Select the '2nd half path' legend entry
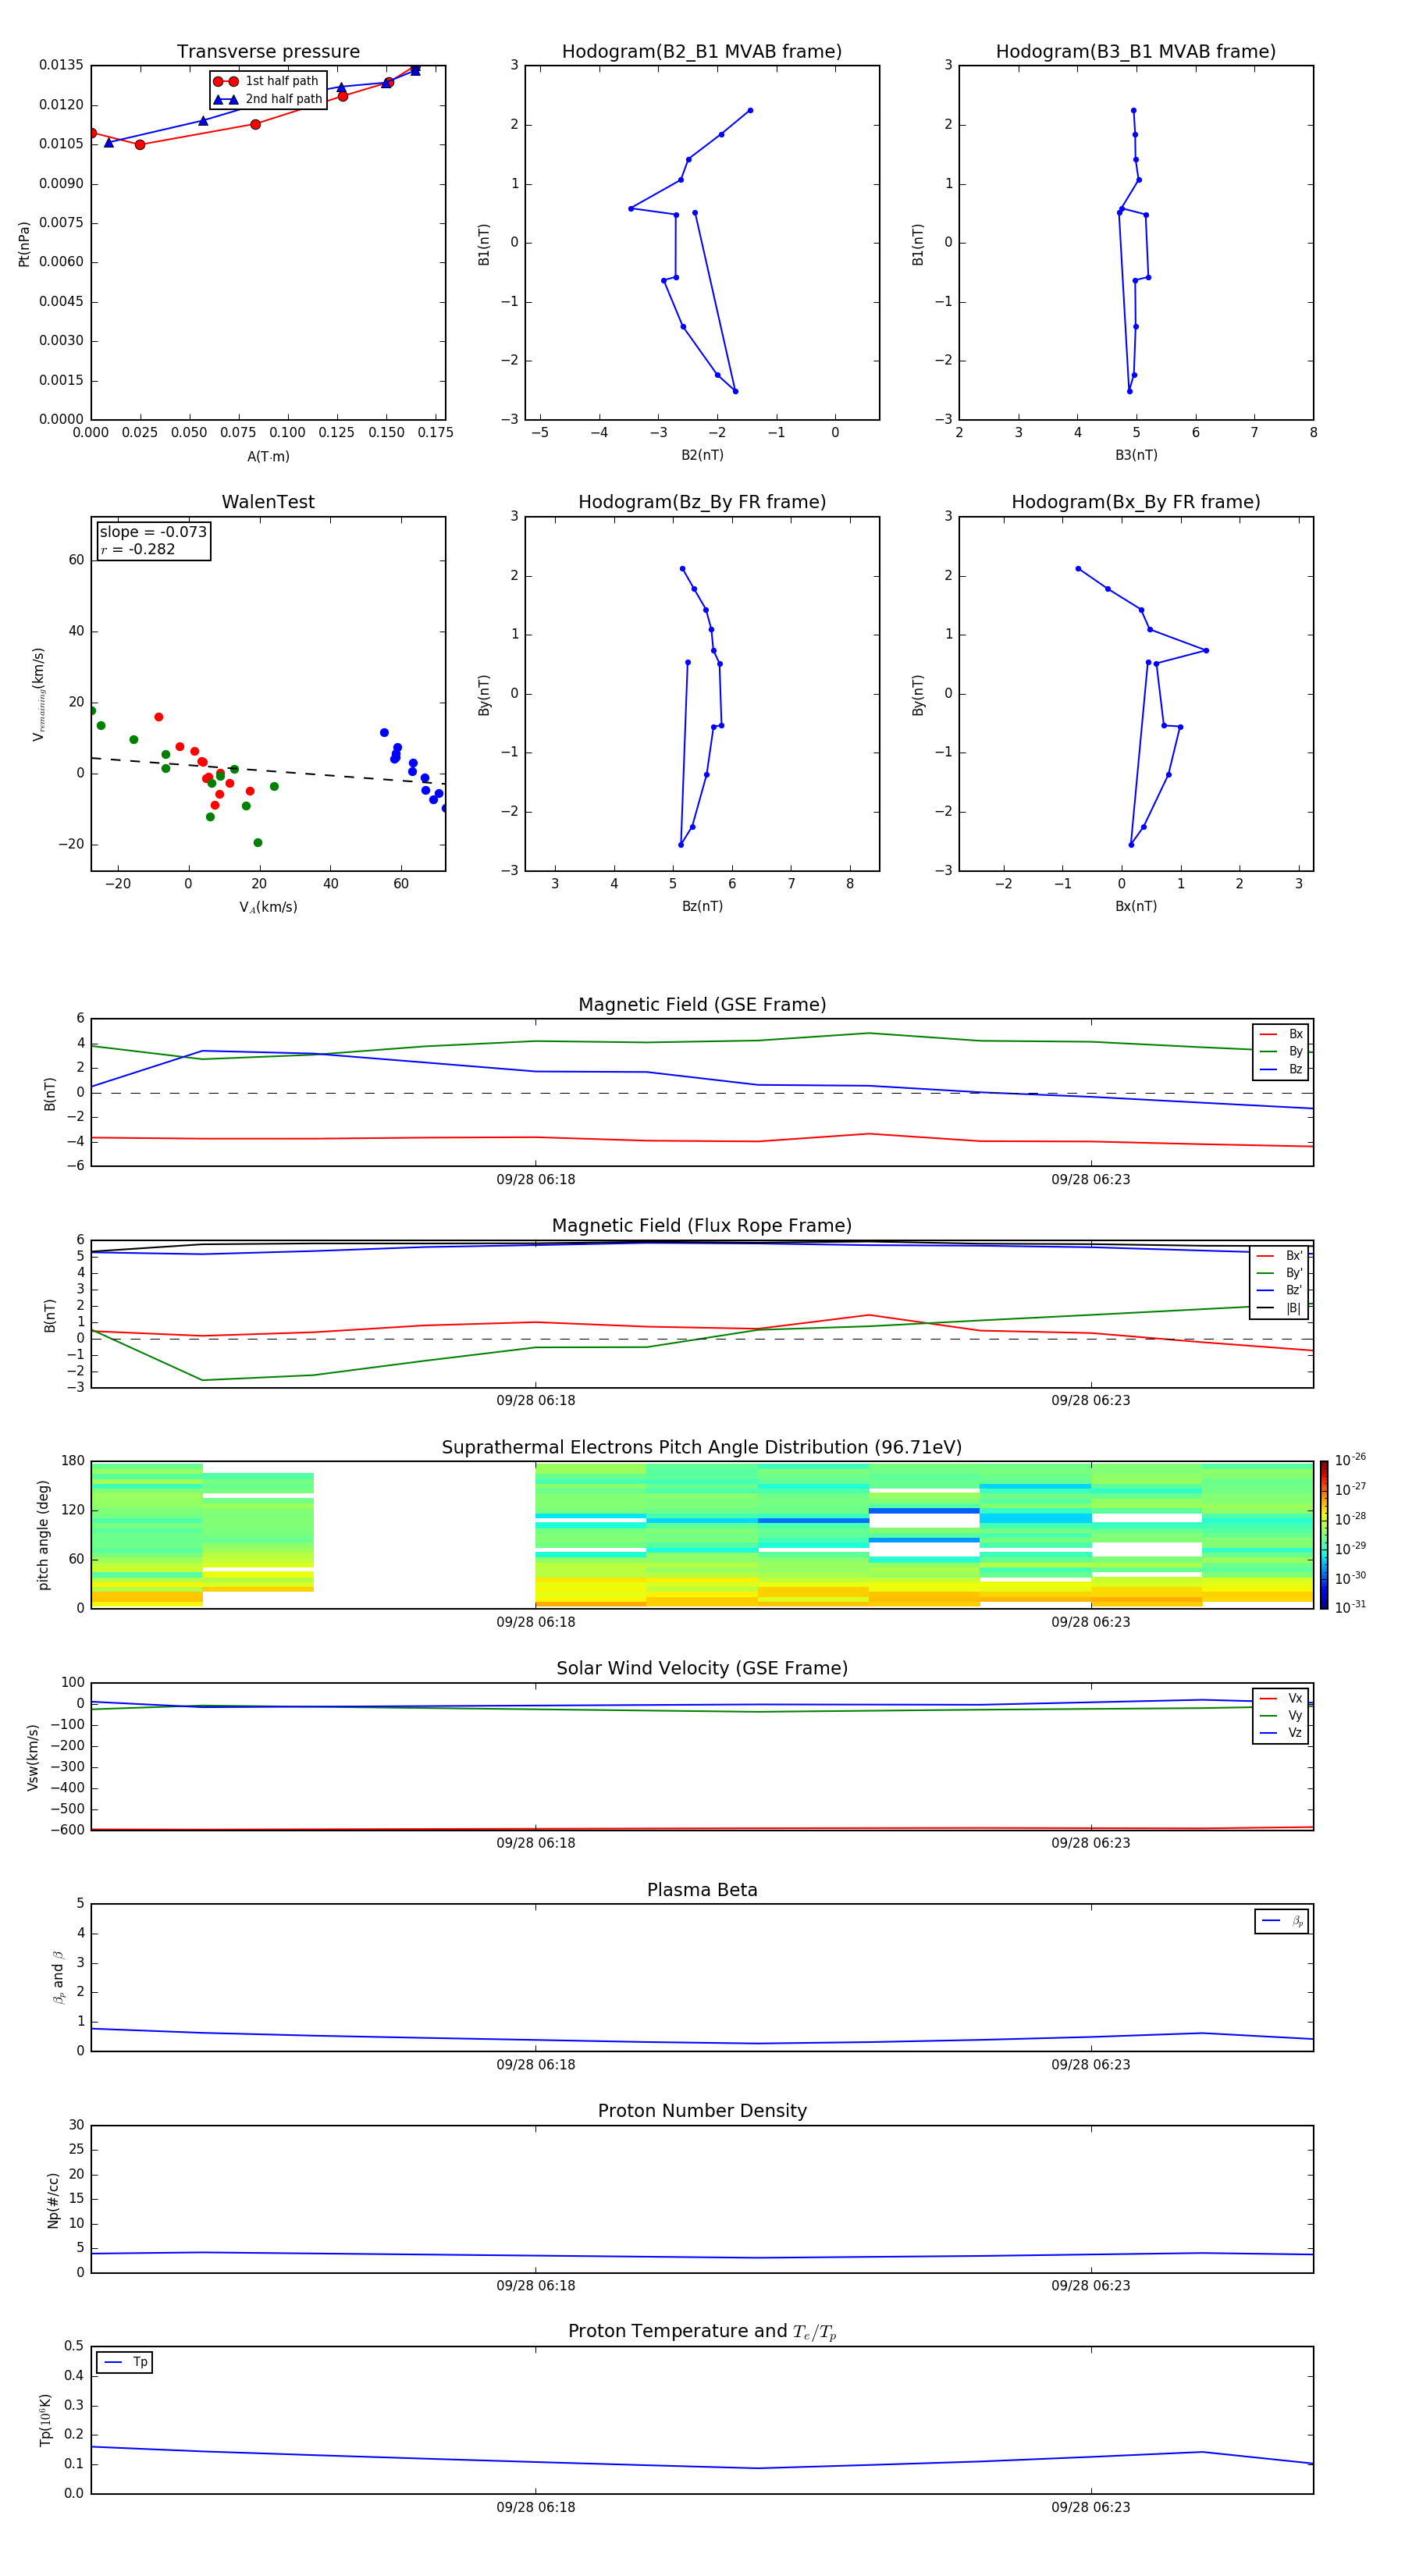The width and height of the screenshot is (1405, 2576). pyautogui.click(x=268, y=99)
